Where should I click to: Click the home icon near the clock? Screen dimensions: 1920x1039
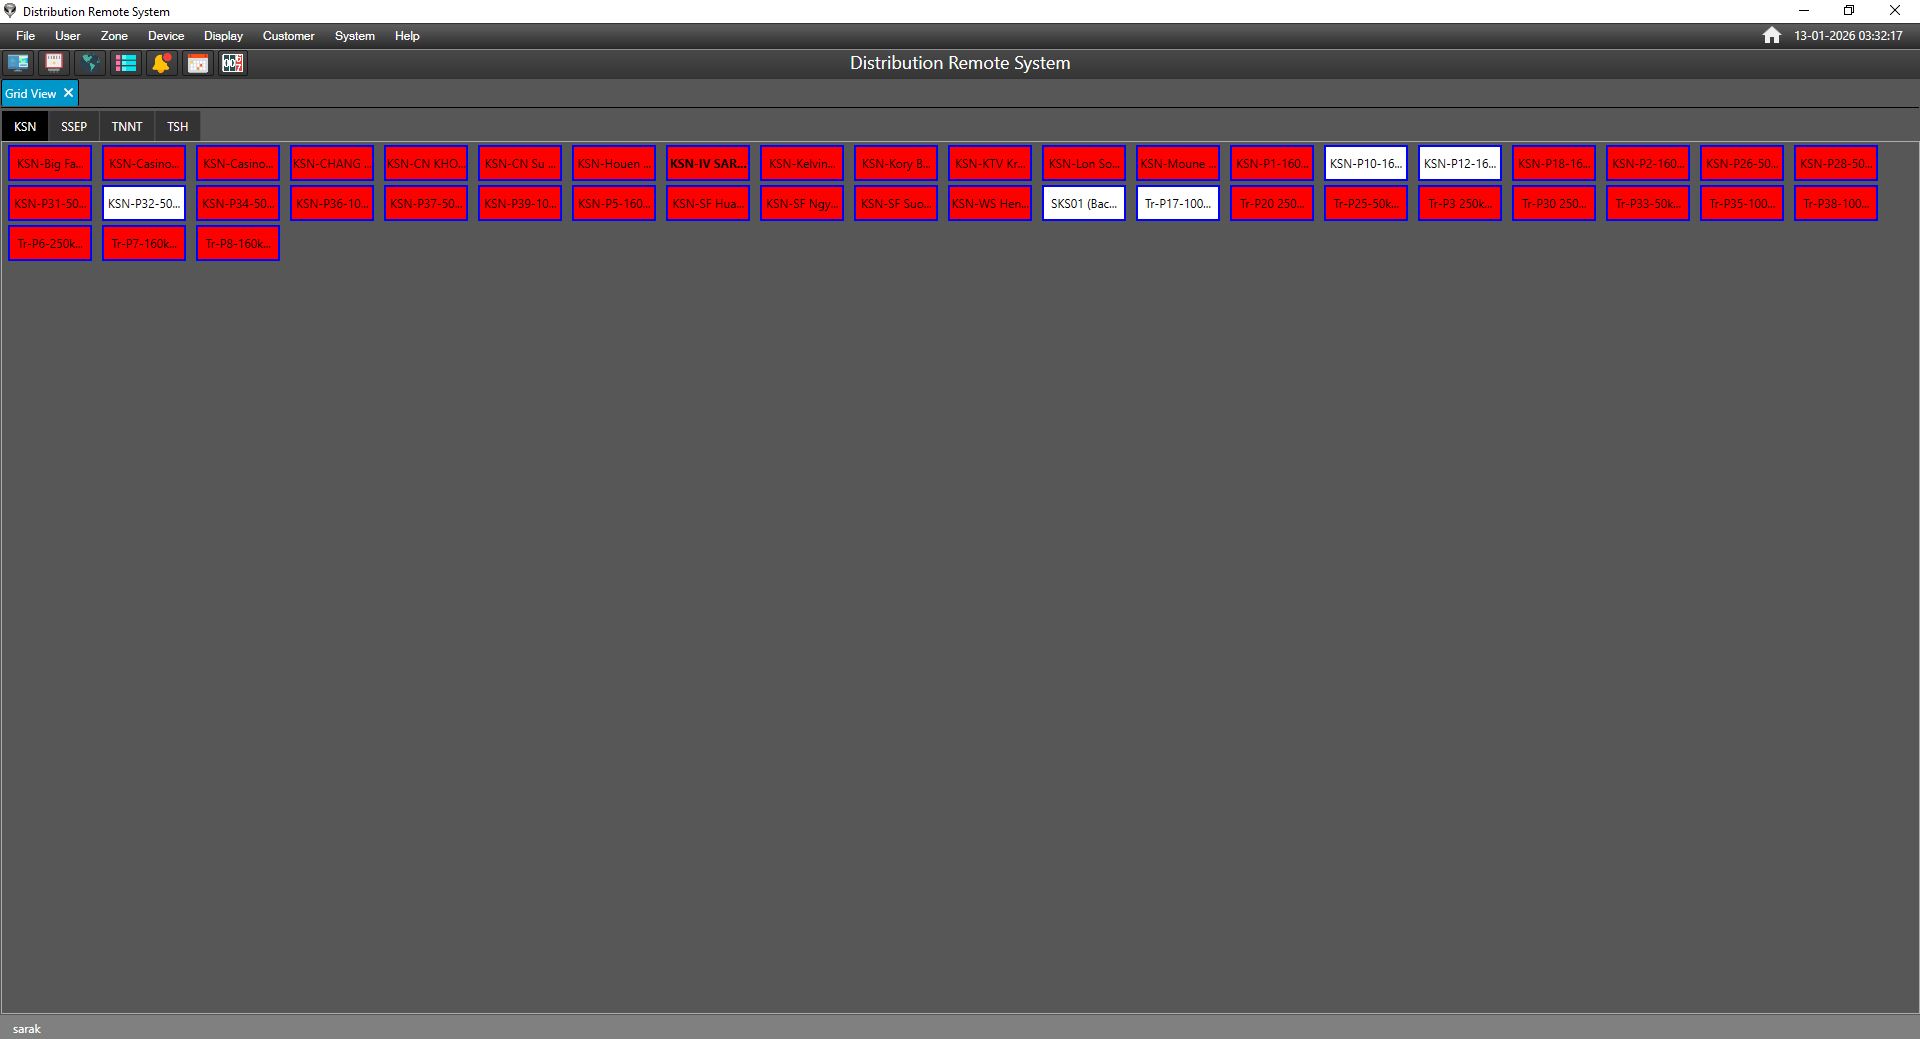coord(1772,35)
